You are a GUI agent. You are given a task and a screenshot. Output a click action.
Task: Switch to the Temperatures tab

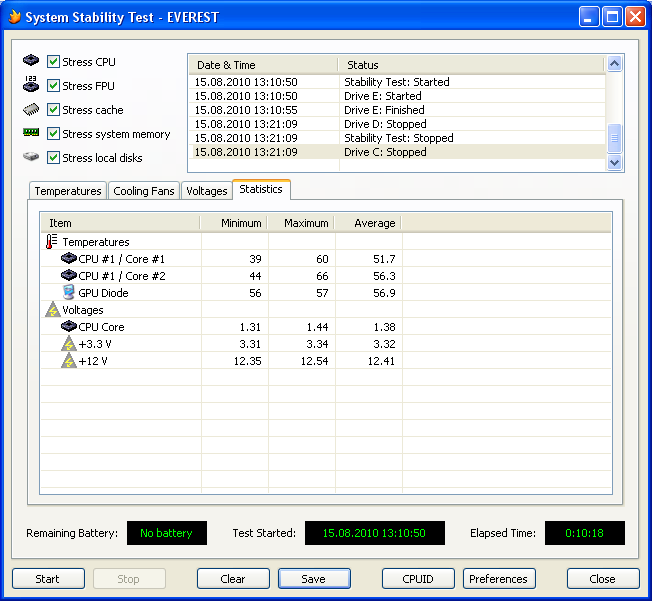[x=68, y=191]
